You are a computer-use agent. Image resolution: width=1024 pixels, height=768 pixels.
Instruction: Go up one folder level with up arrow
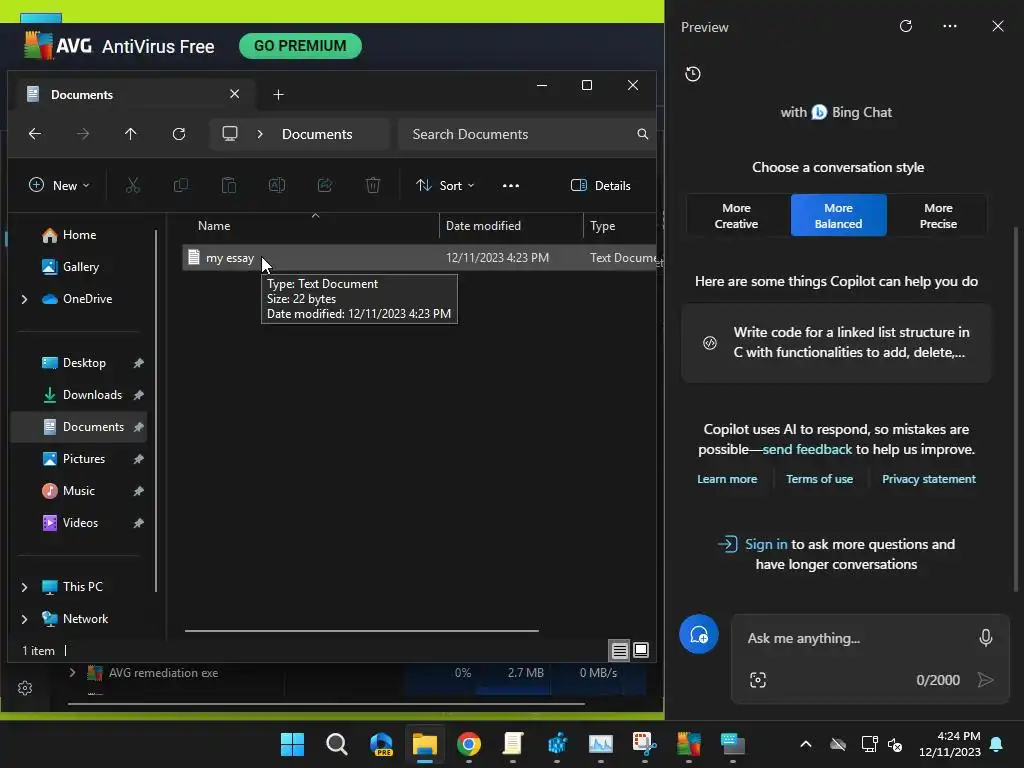tap(131, 134)
